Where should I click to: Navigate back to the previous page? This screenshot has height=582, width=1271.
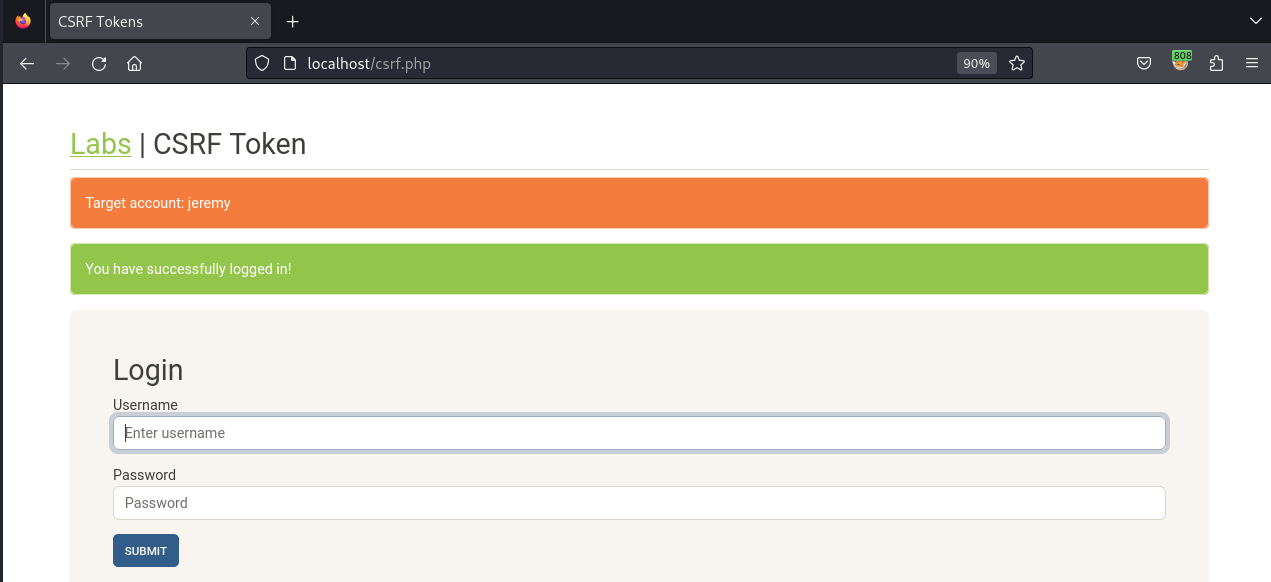click(x=26, y=63)
